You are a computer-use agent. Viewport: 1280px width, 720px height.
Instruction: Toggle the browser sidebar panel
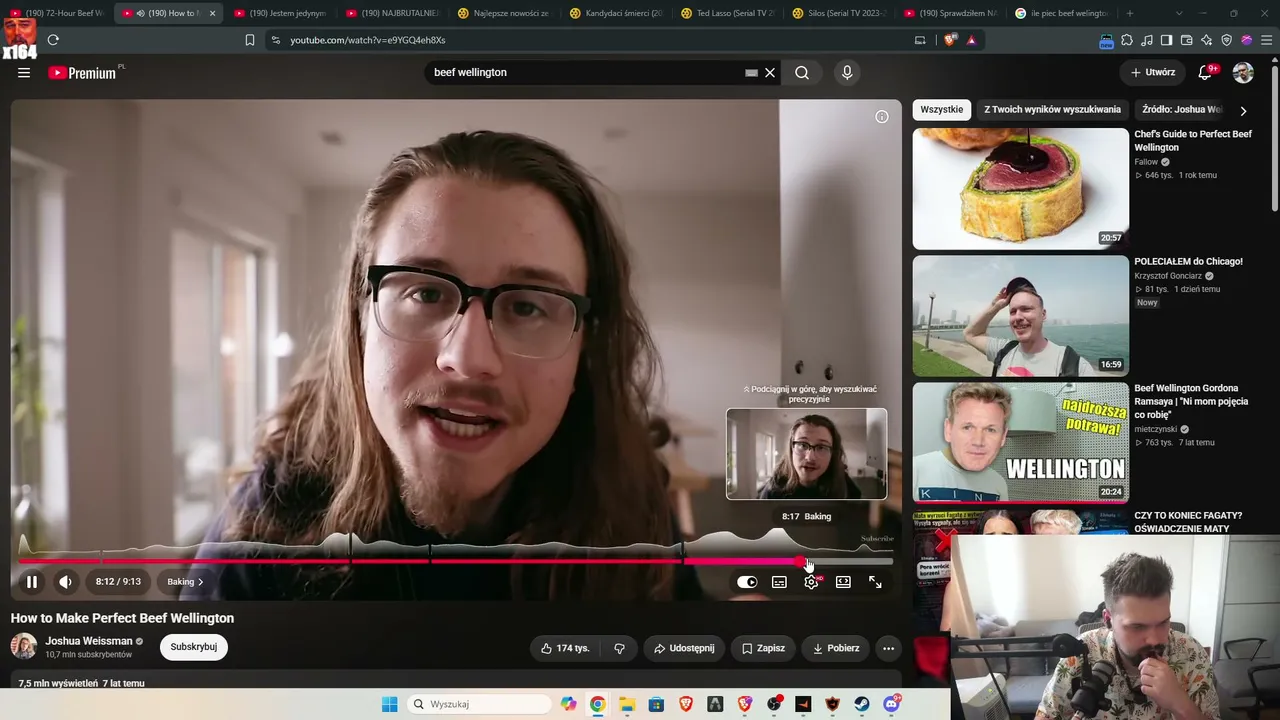pyautogui.click(x=1166, y=40)
